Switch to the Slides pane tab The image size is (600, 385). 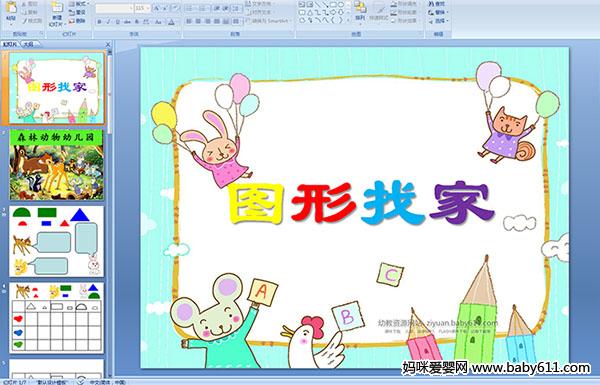[x=10, y=44]
